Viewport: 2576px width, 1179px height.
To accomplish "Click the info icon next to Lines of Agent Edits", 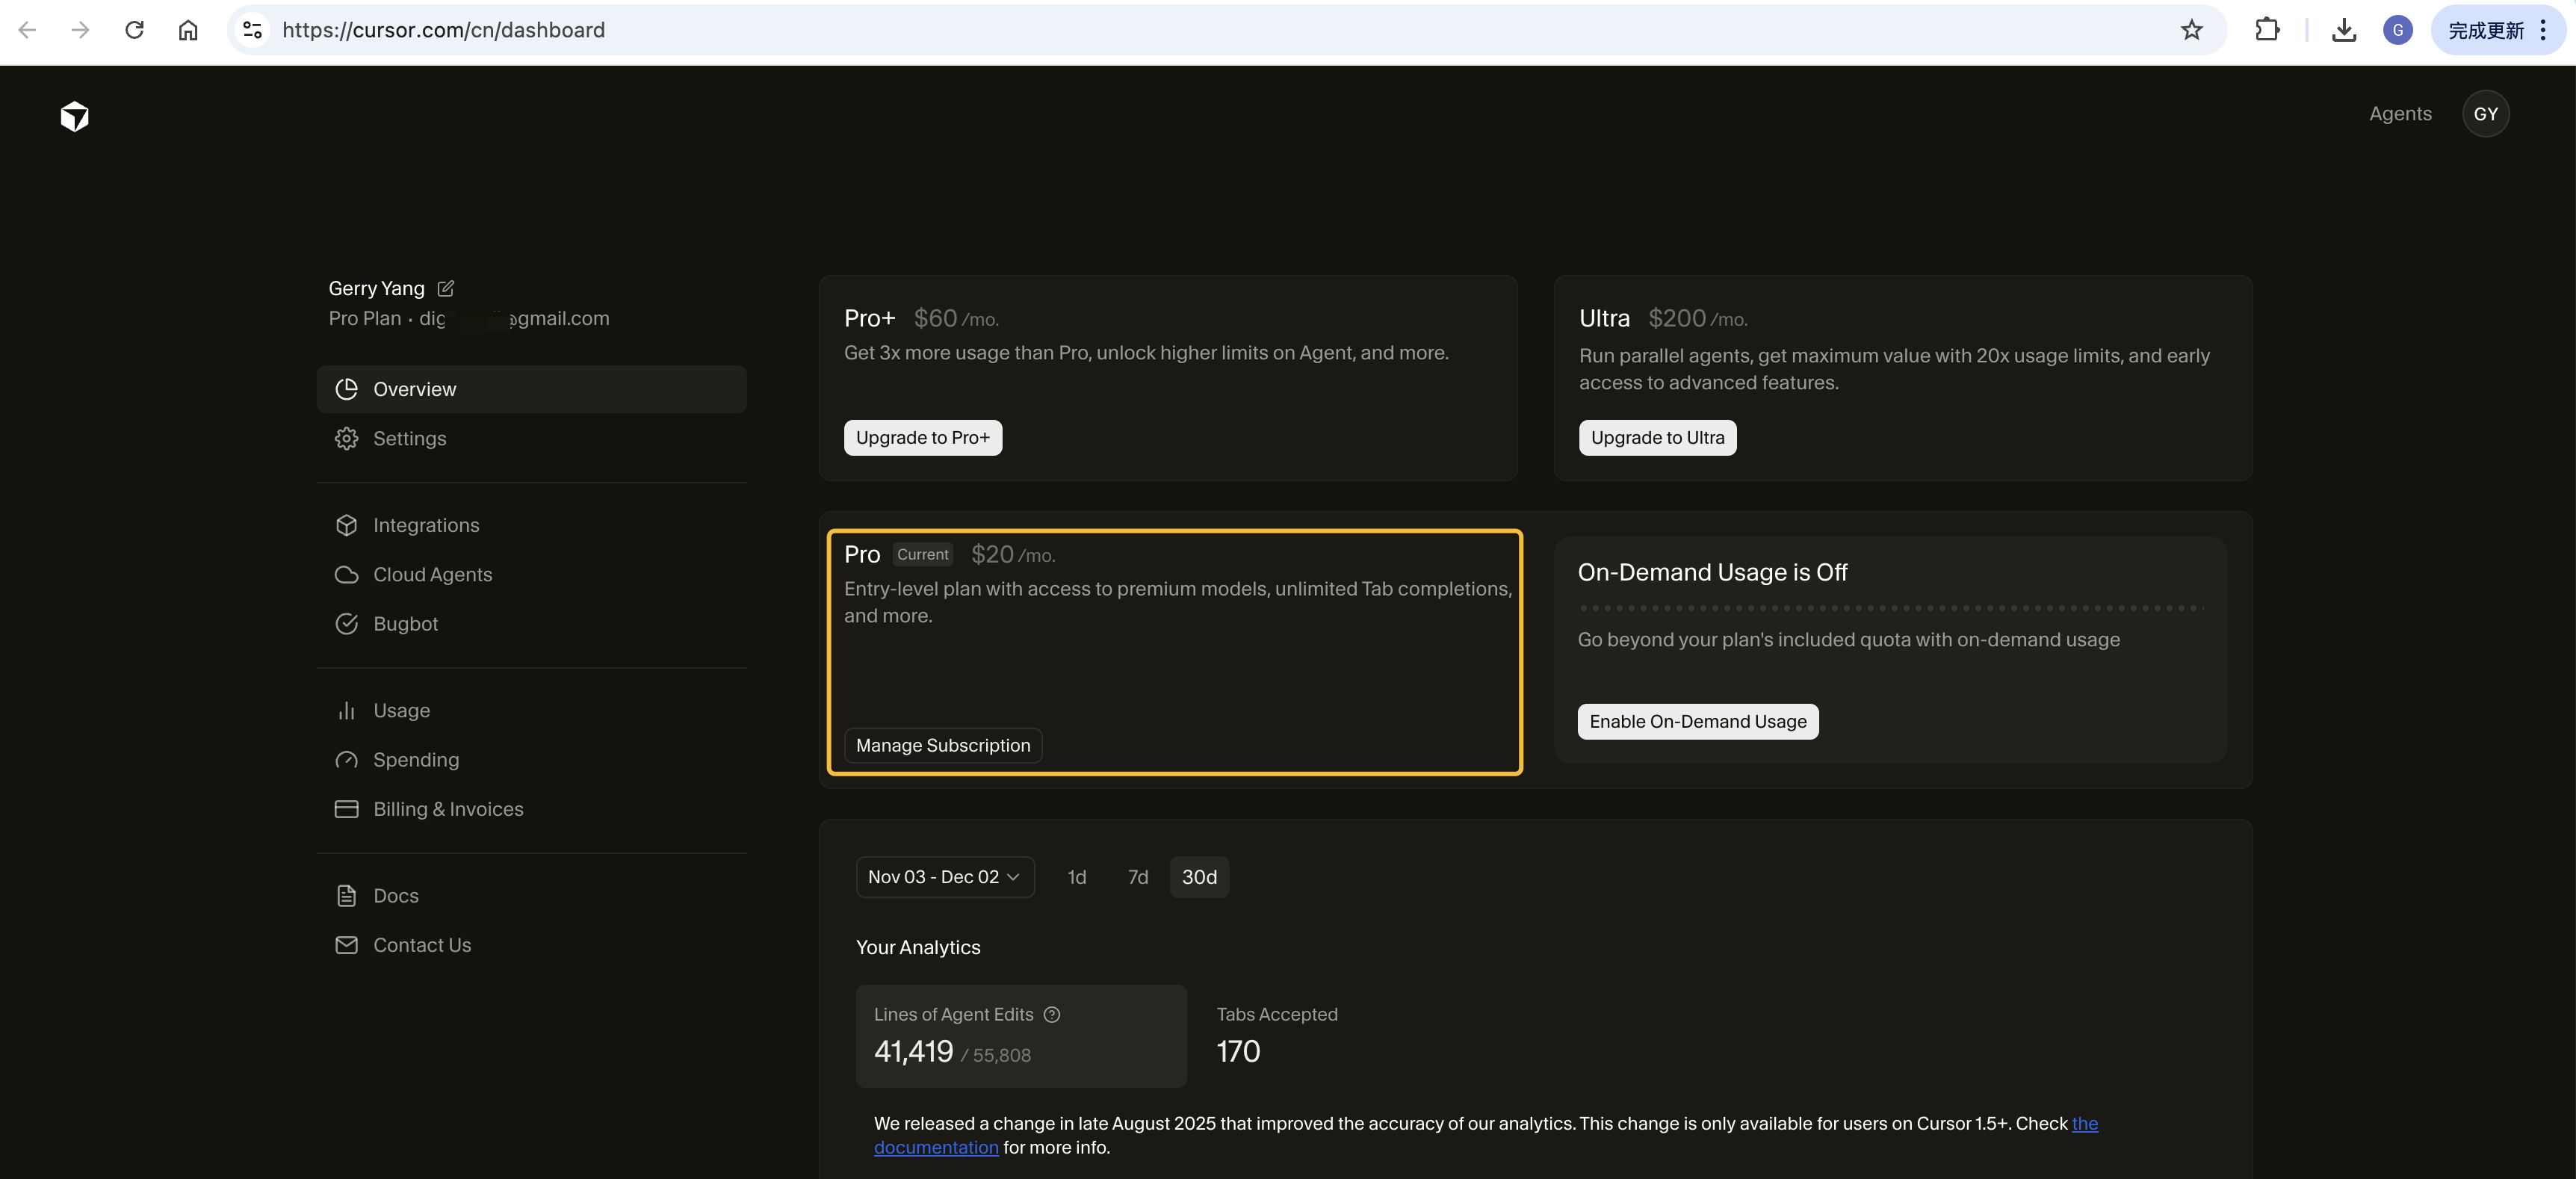I will (1051, 1014).
